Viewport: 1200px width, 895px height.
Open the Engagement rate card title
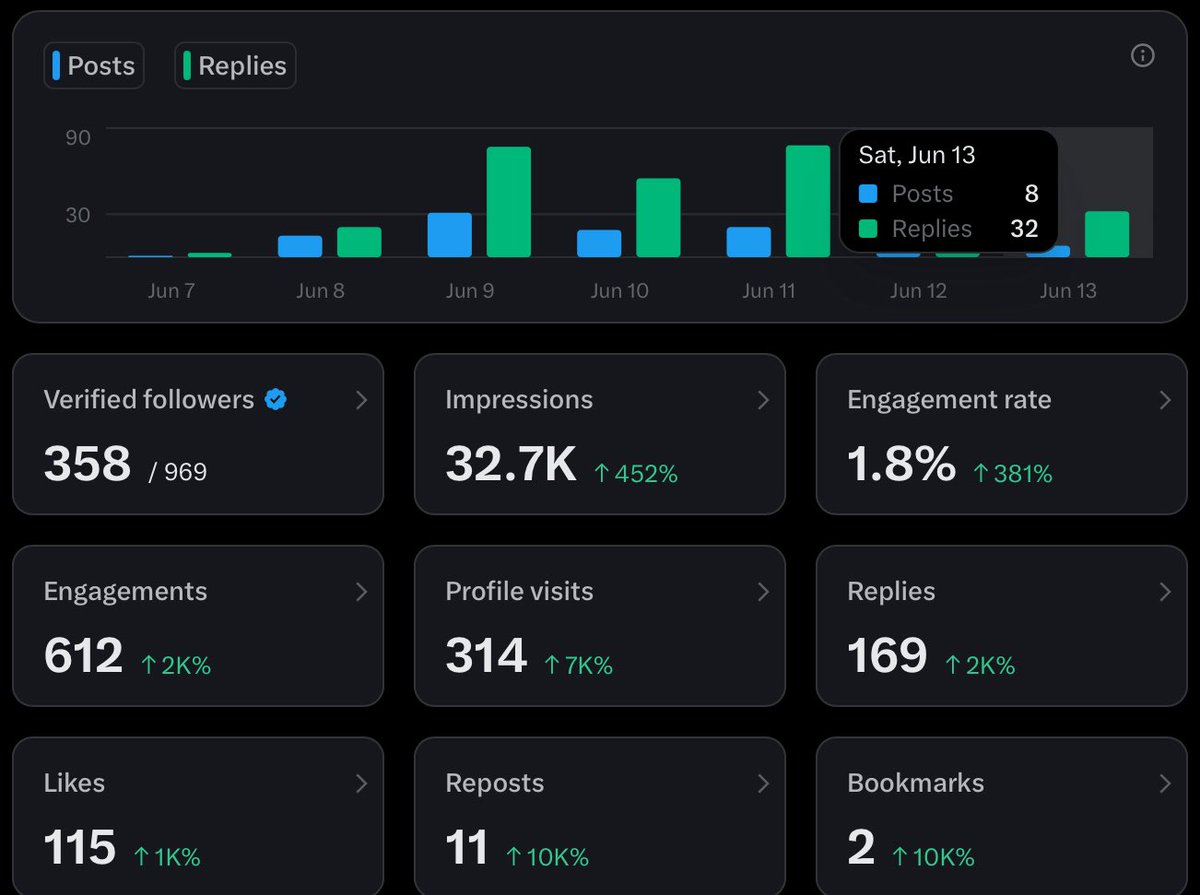pos(949,400)
